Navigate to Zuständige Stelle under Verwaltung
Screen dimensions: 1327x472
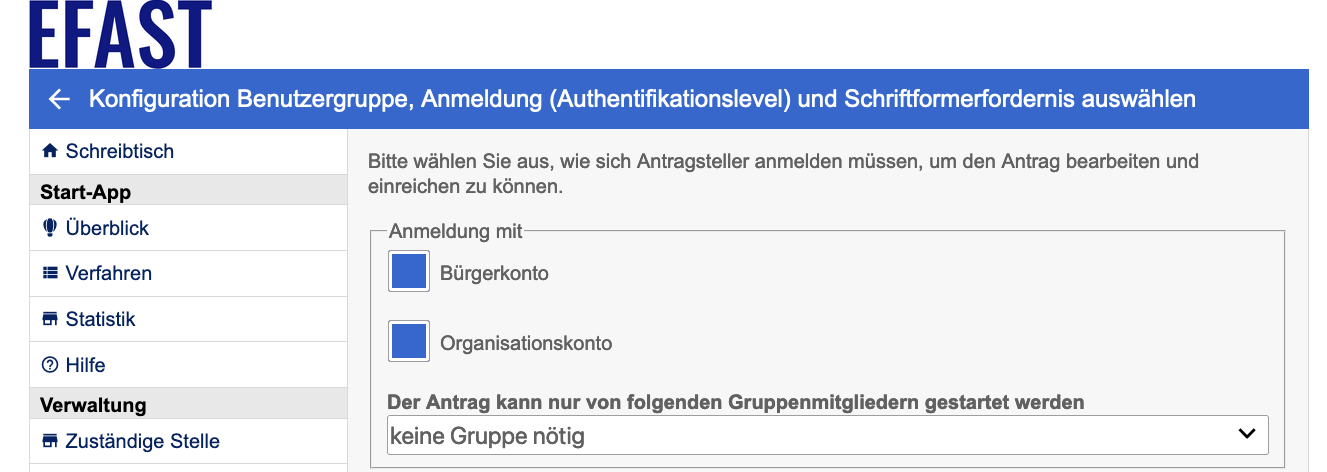point(142,441)
